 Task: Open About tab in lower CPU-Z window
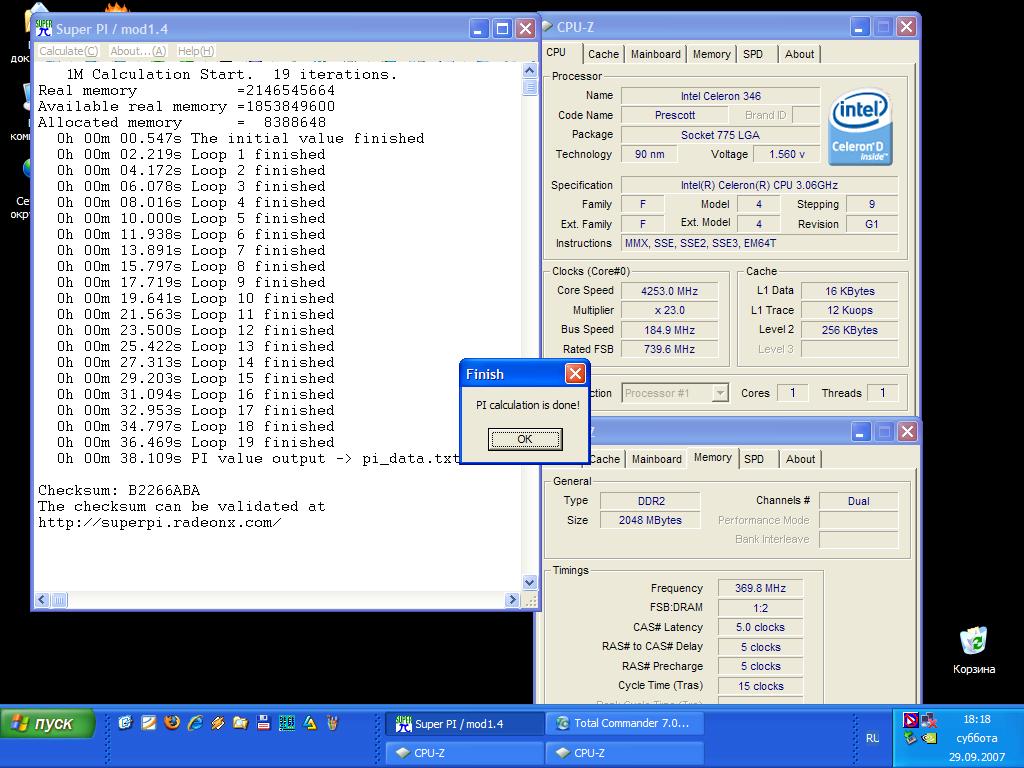(x=800, y=459)
